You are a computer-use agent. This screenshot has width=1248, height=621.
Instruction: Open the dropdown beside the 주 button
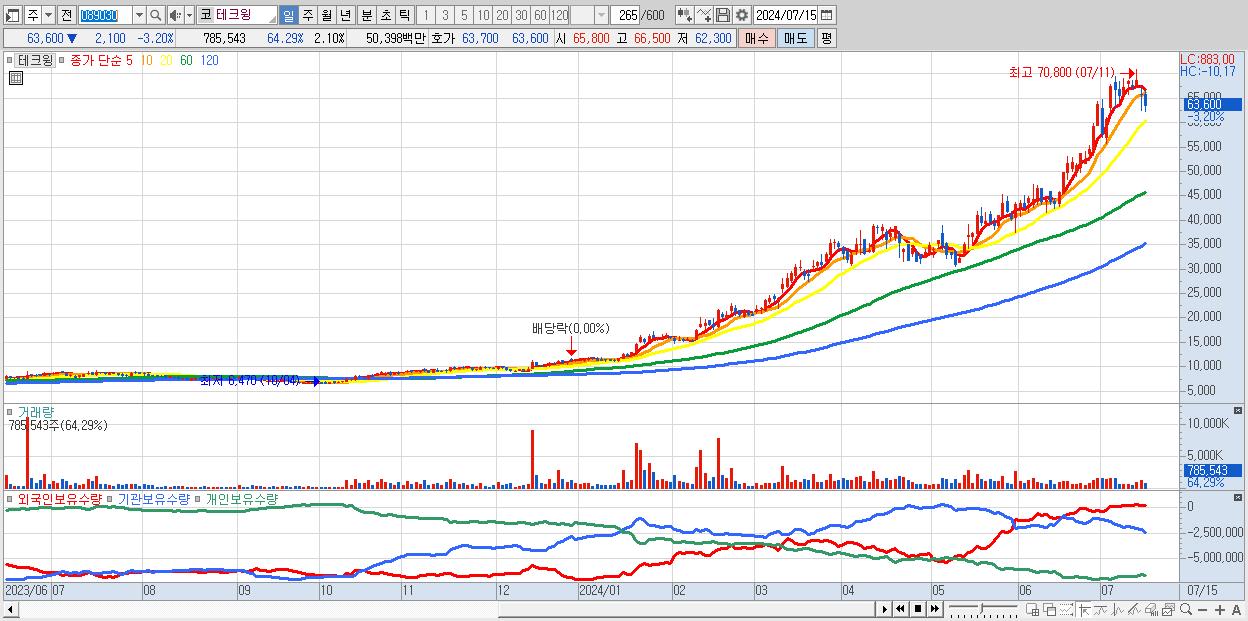pos(48,15)
